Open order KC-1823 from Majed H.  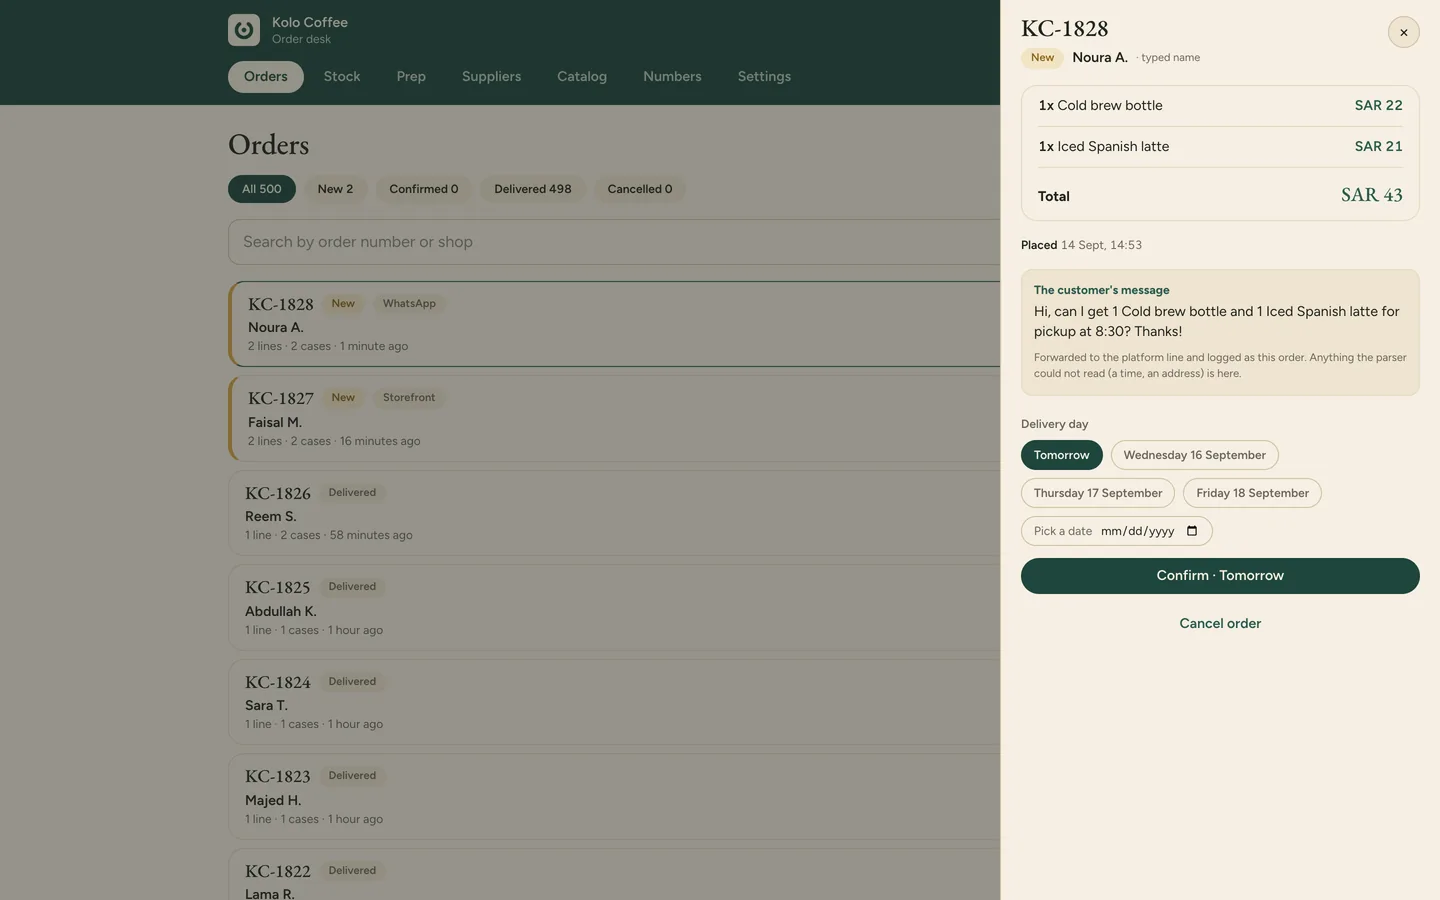pyautogui.click(x=614, y=797)
